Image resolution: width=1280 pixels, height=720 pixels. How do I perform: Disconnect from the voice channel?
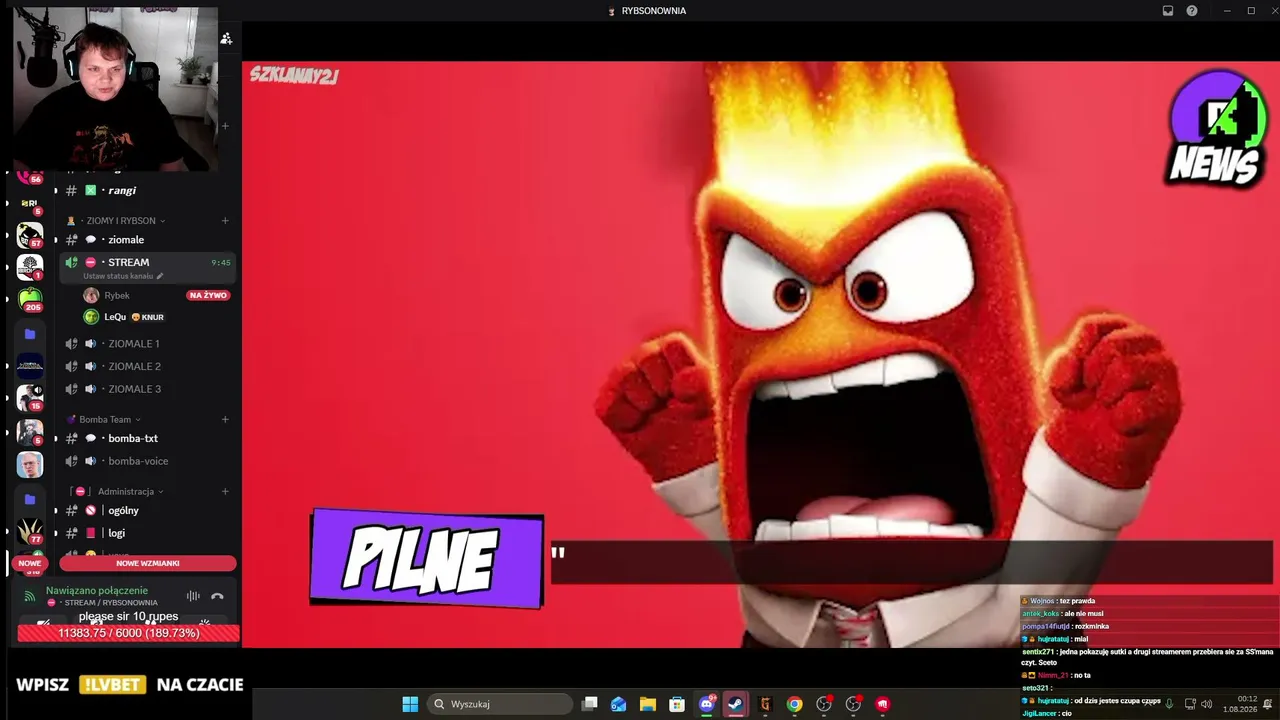point(217,596)
